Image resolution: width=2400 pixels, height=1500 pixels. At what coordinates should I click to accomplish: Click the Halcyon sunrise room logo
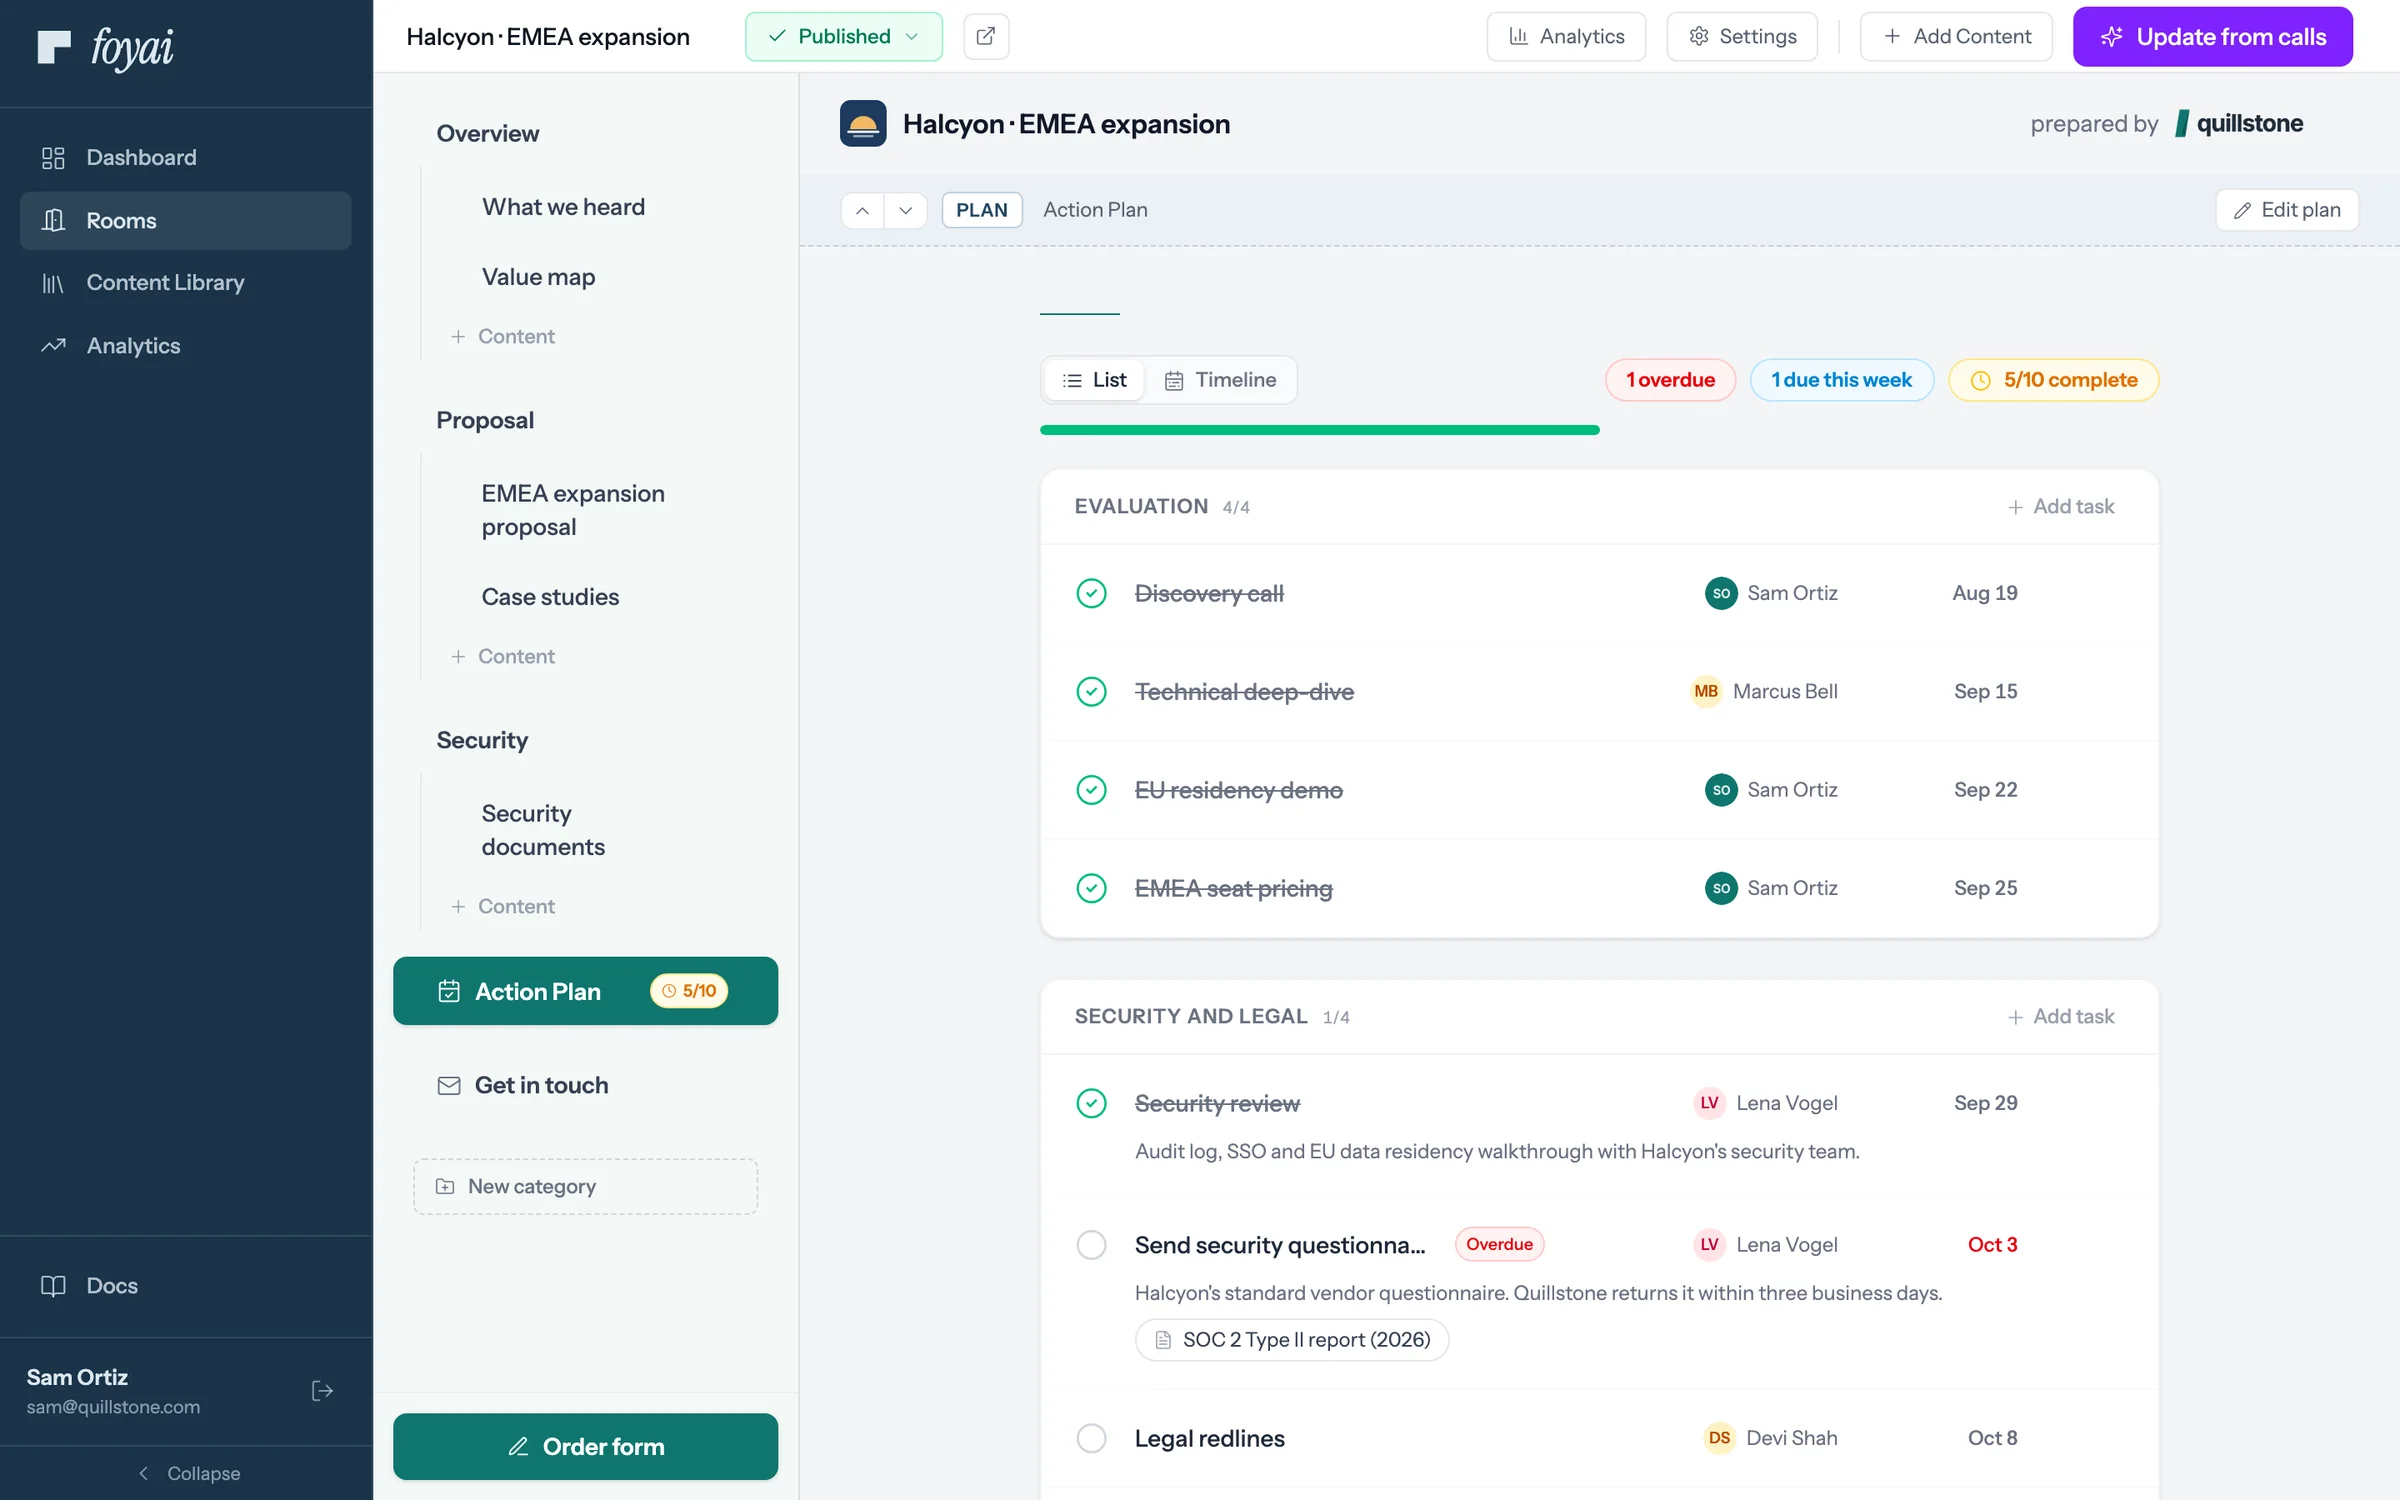[x=863, y=124]
